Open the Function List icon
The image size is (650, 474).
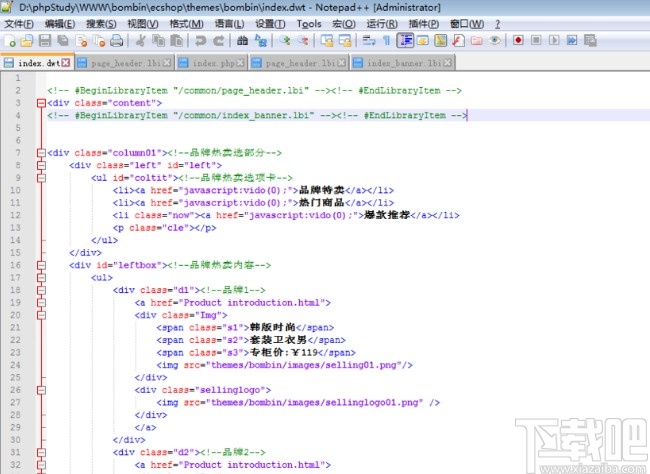pos(458,41)
